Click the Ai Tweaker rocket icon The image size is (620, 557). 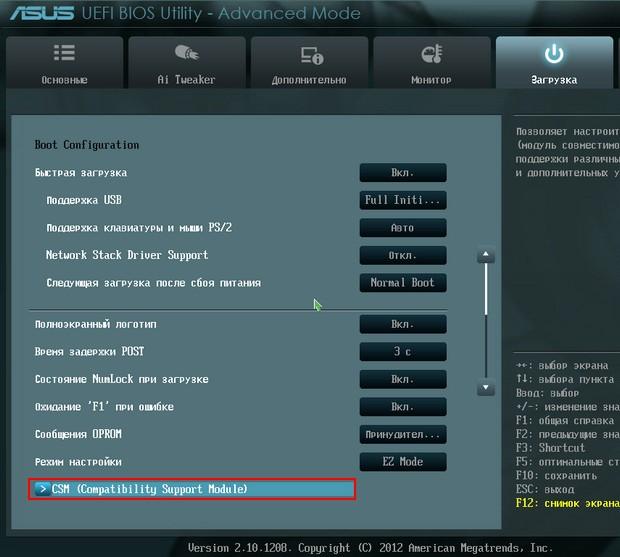pyautogui.click(x=186, y=53)
